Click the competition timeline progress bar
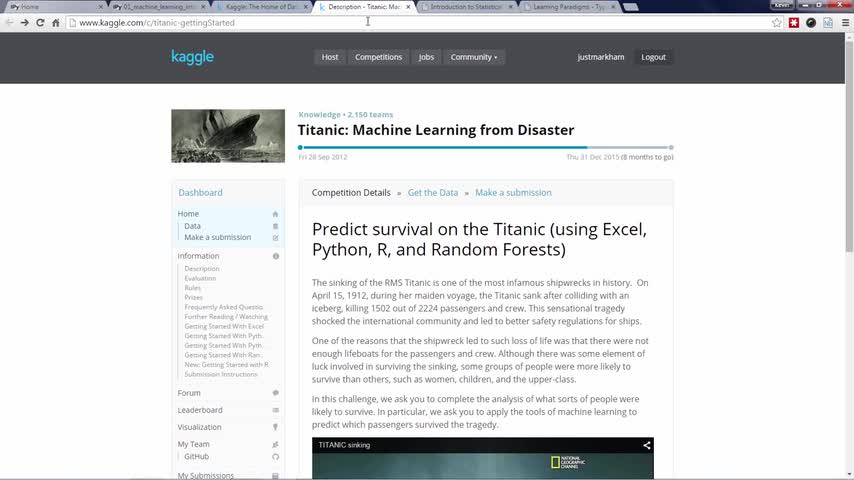Viewport: 854px width, 480px height. click(x=486, y=147)
